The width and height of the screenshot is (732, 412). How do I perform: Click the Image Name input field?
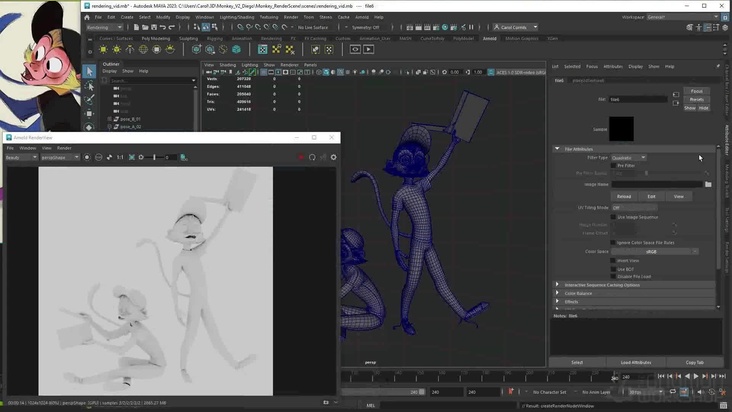(656, 184)
